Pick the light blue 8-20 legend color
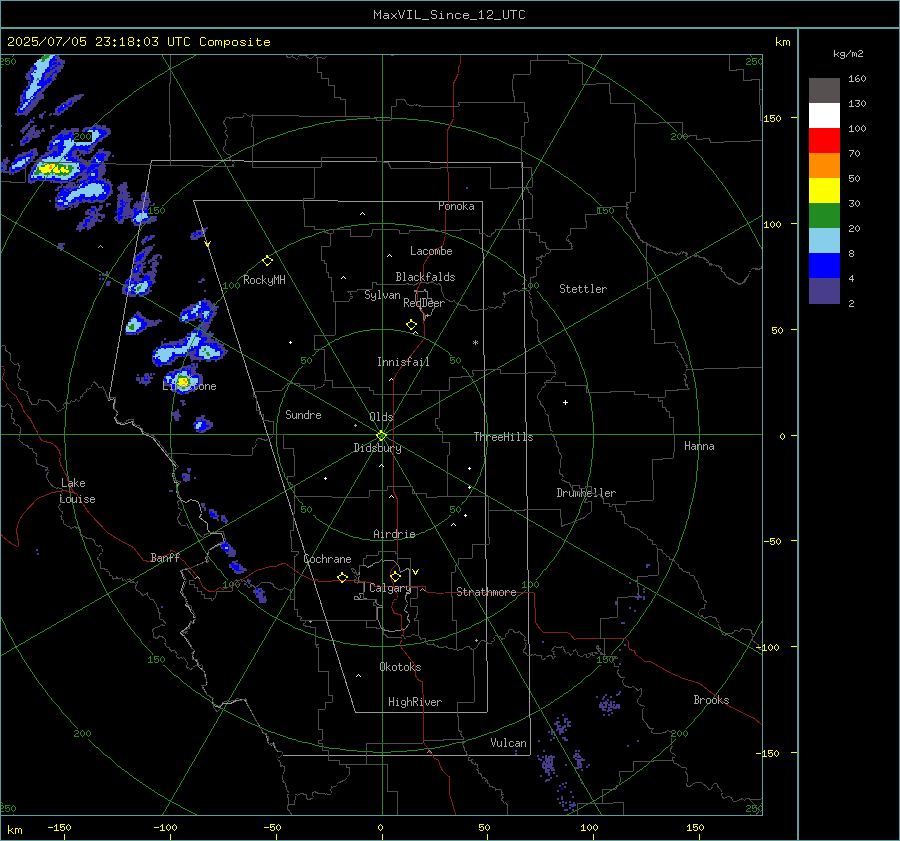Image resolution: width=900 pixels, height=841 pixels. coord(824,241)
